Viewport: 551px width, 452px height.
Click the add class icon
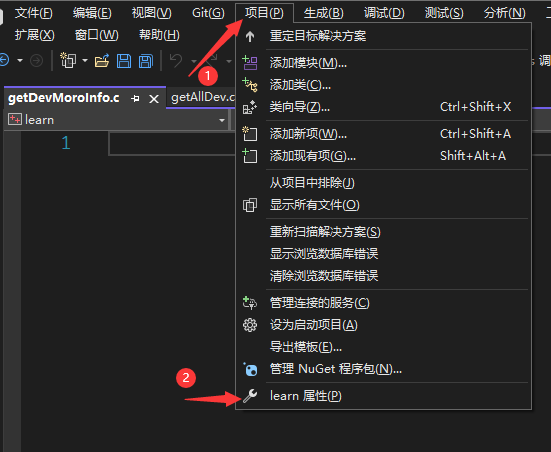[x=250, y=85]
